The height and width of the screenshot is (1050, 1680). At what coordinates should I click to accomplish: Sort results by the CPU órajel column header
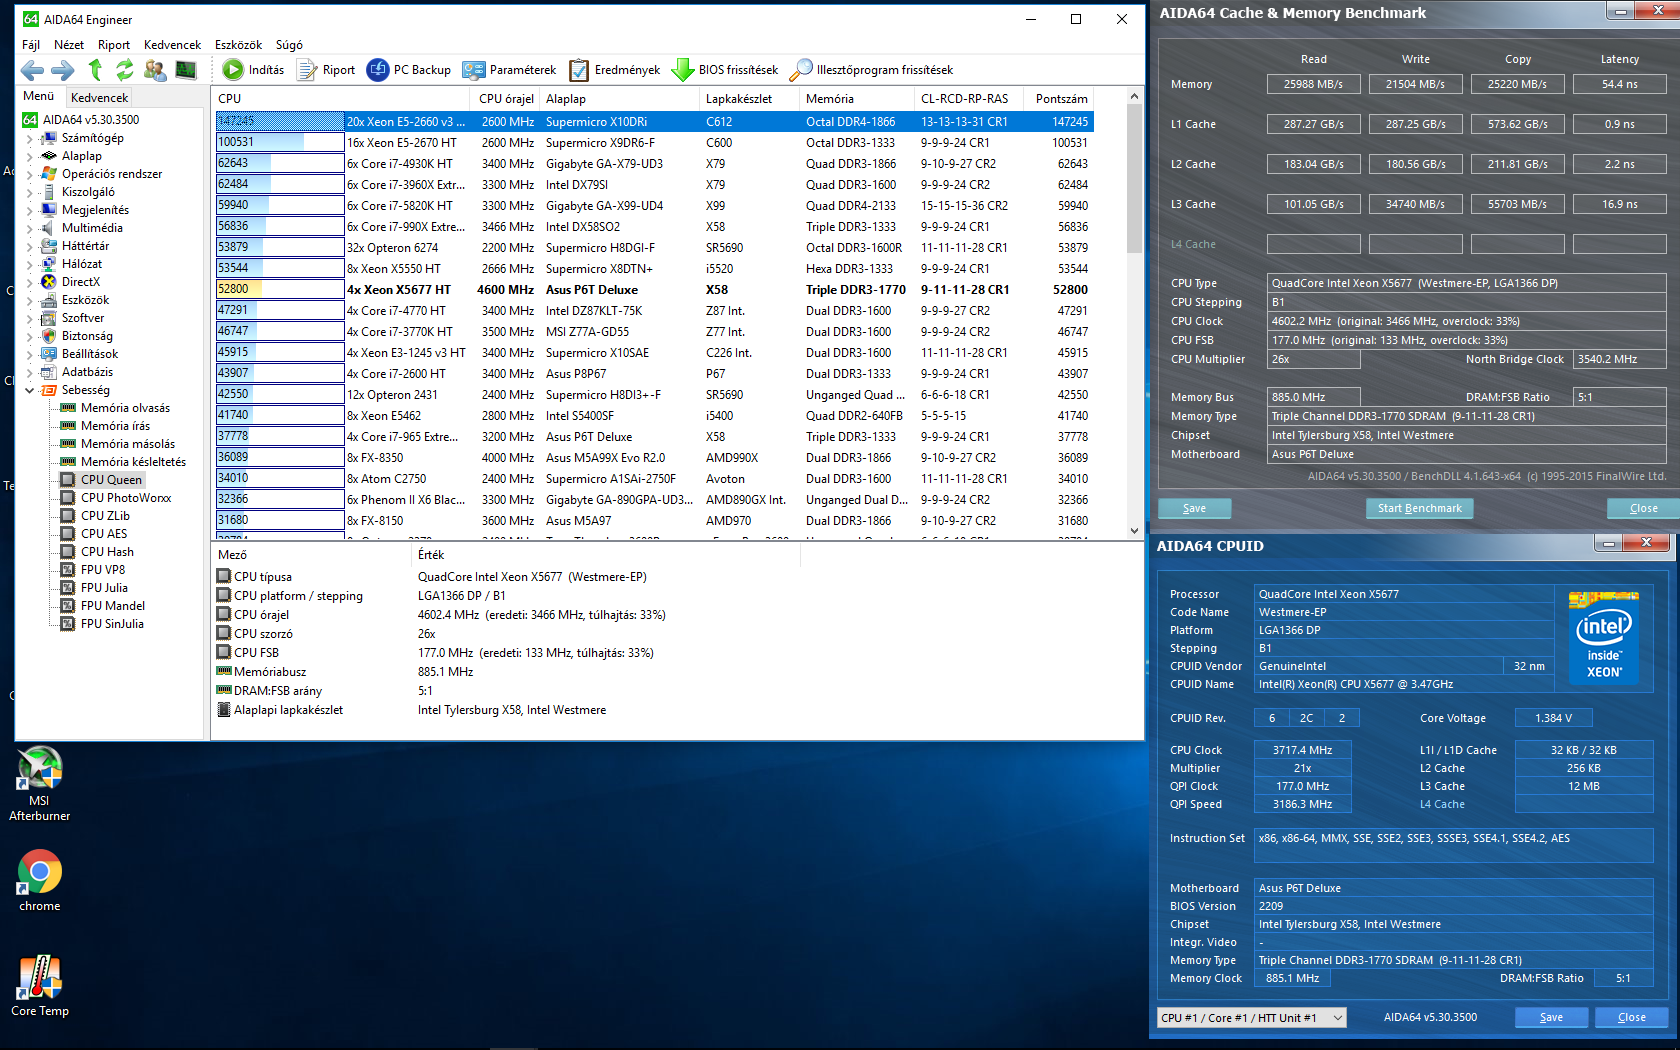pos(506,99)
